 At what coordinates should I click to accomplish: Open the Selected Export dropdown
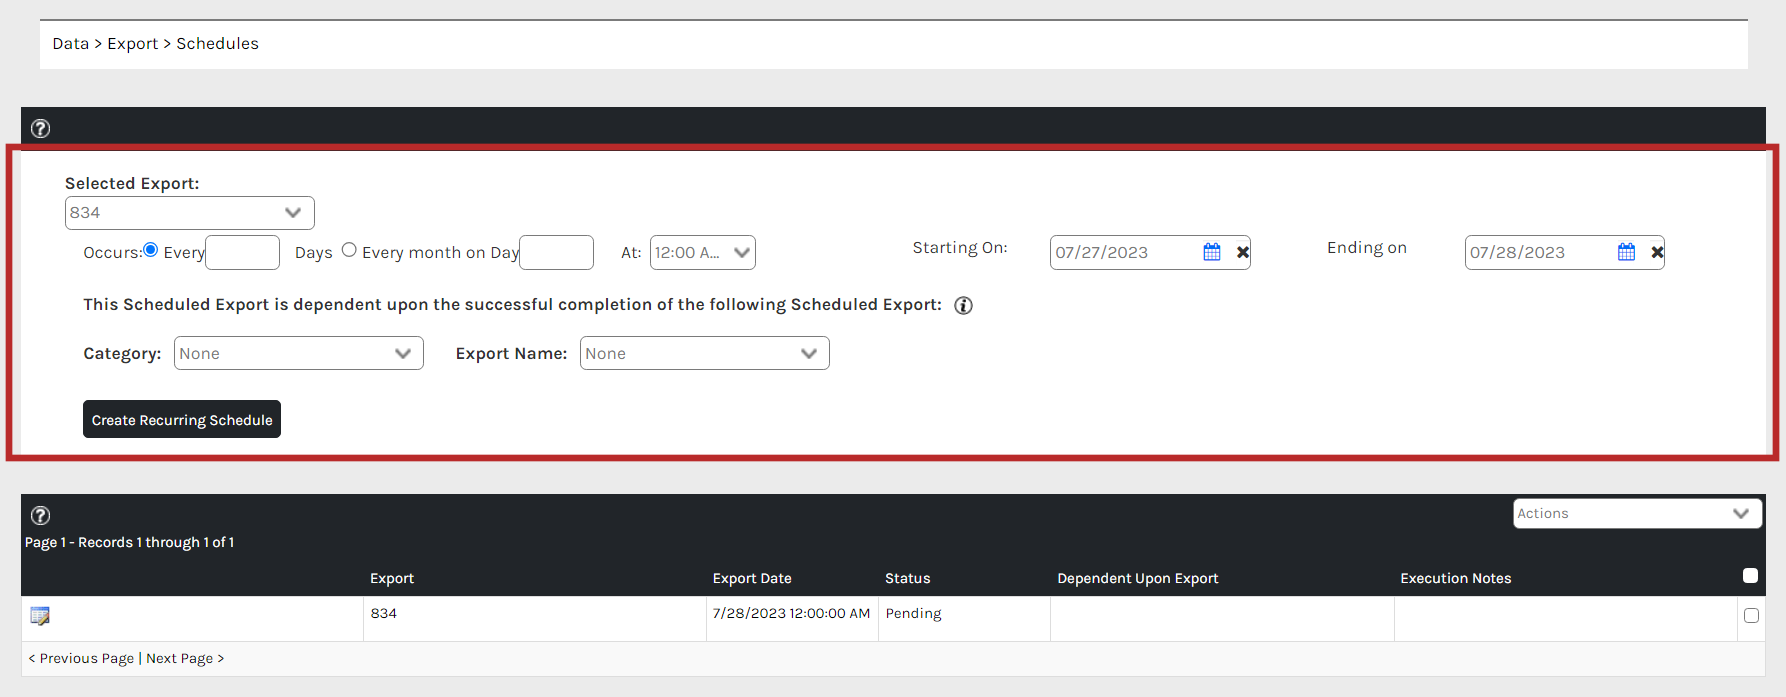[190, 213]
